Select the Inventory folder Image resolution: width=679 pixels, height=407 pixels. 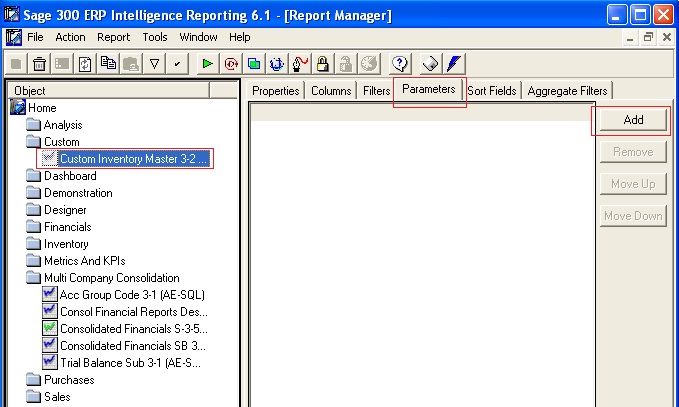(66, 244)
